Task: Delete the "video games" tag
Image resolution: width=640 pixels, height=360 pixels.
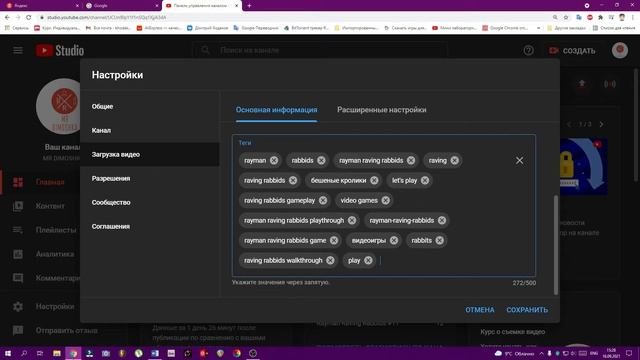Action: coord(386,200)
